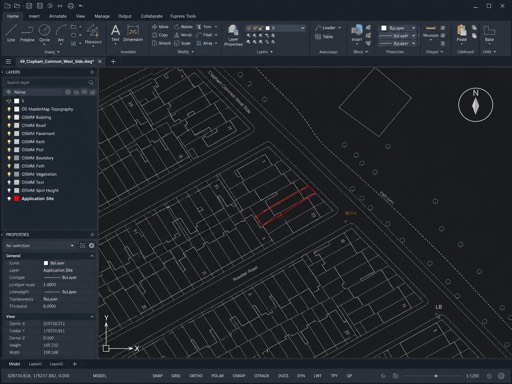This screenshot has width=512, height=384.
Task: Activate the Scale tool
Action: click(x=182, y=43)
